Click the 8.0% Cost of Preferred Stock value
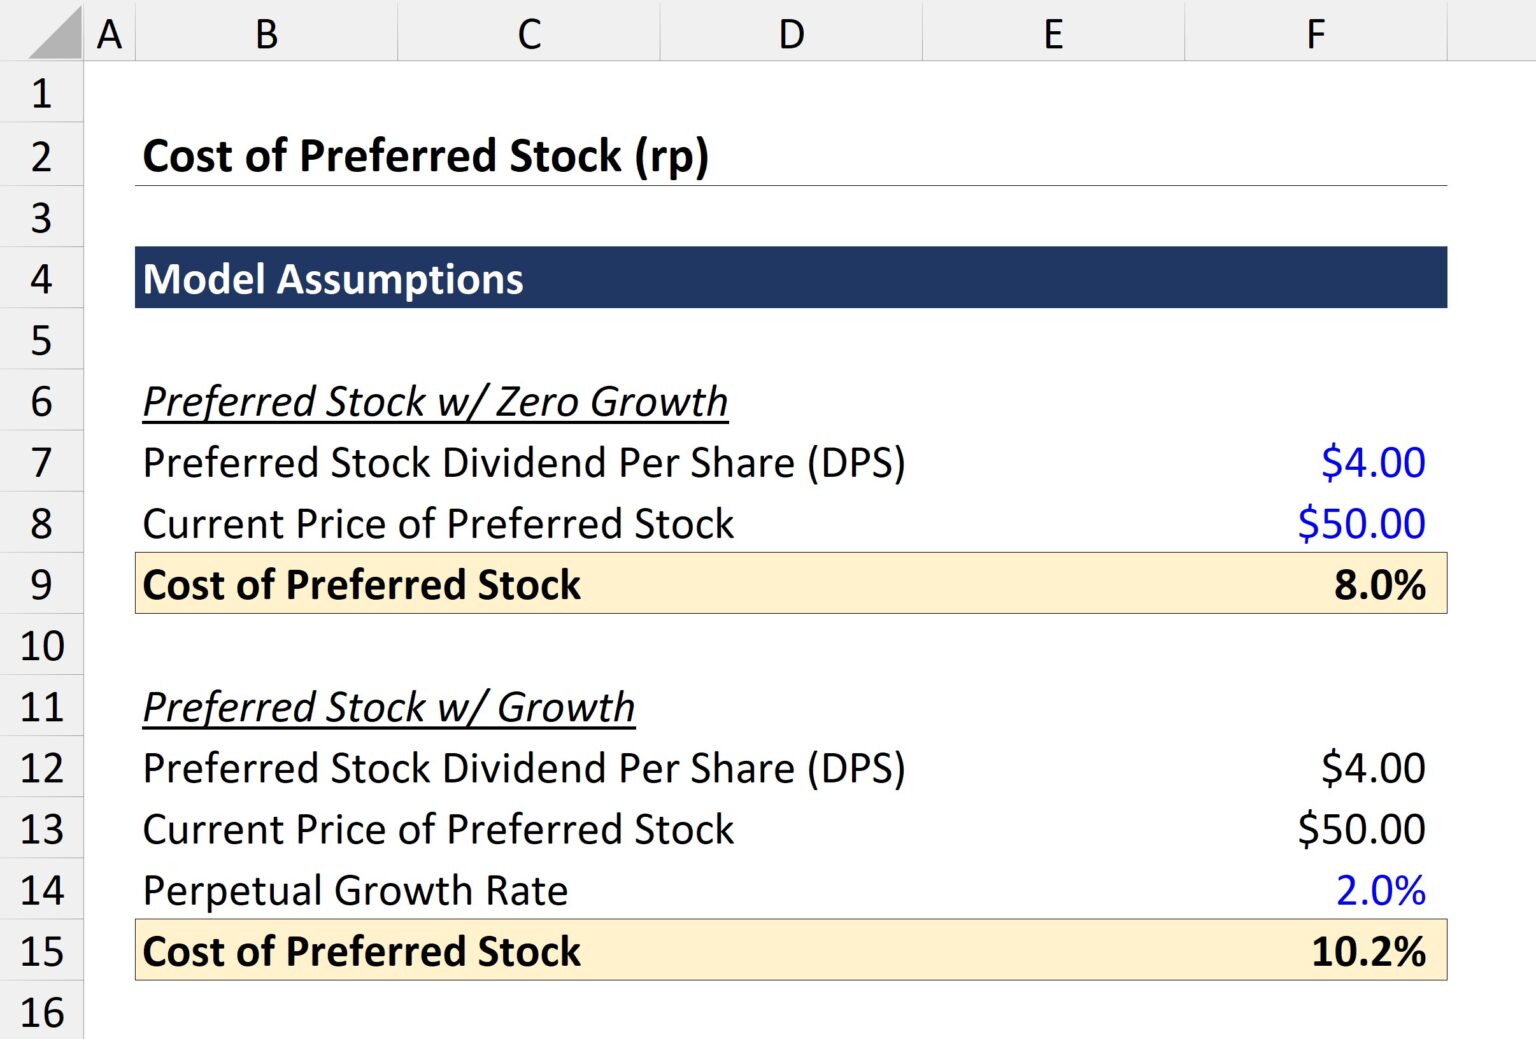 coord(1381,586)
